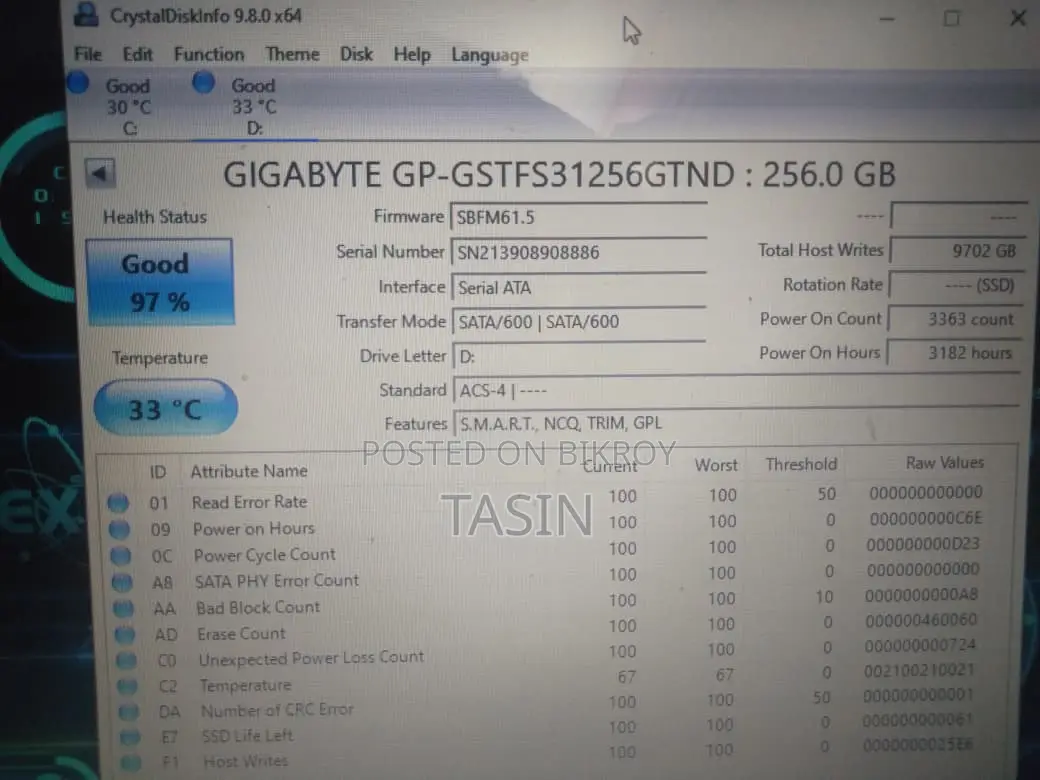Click raw value 000000460060

click(921, 620)
